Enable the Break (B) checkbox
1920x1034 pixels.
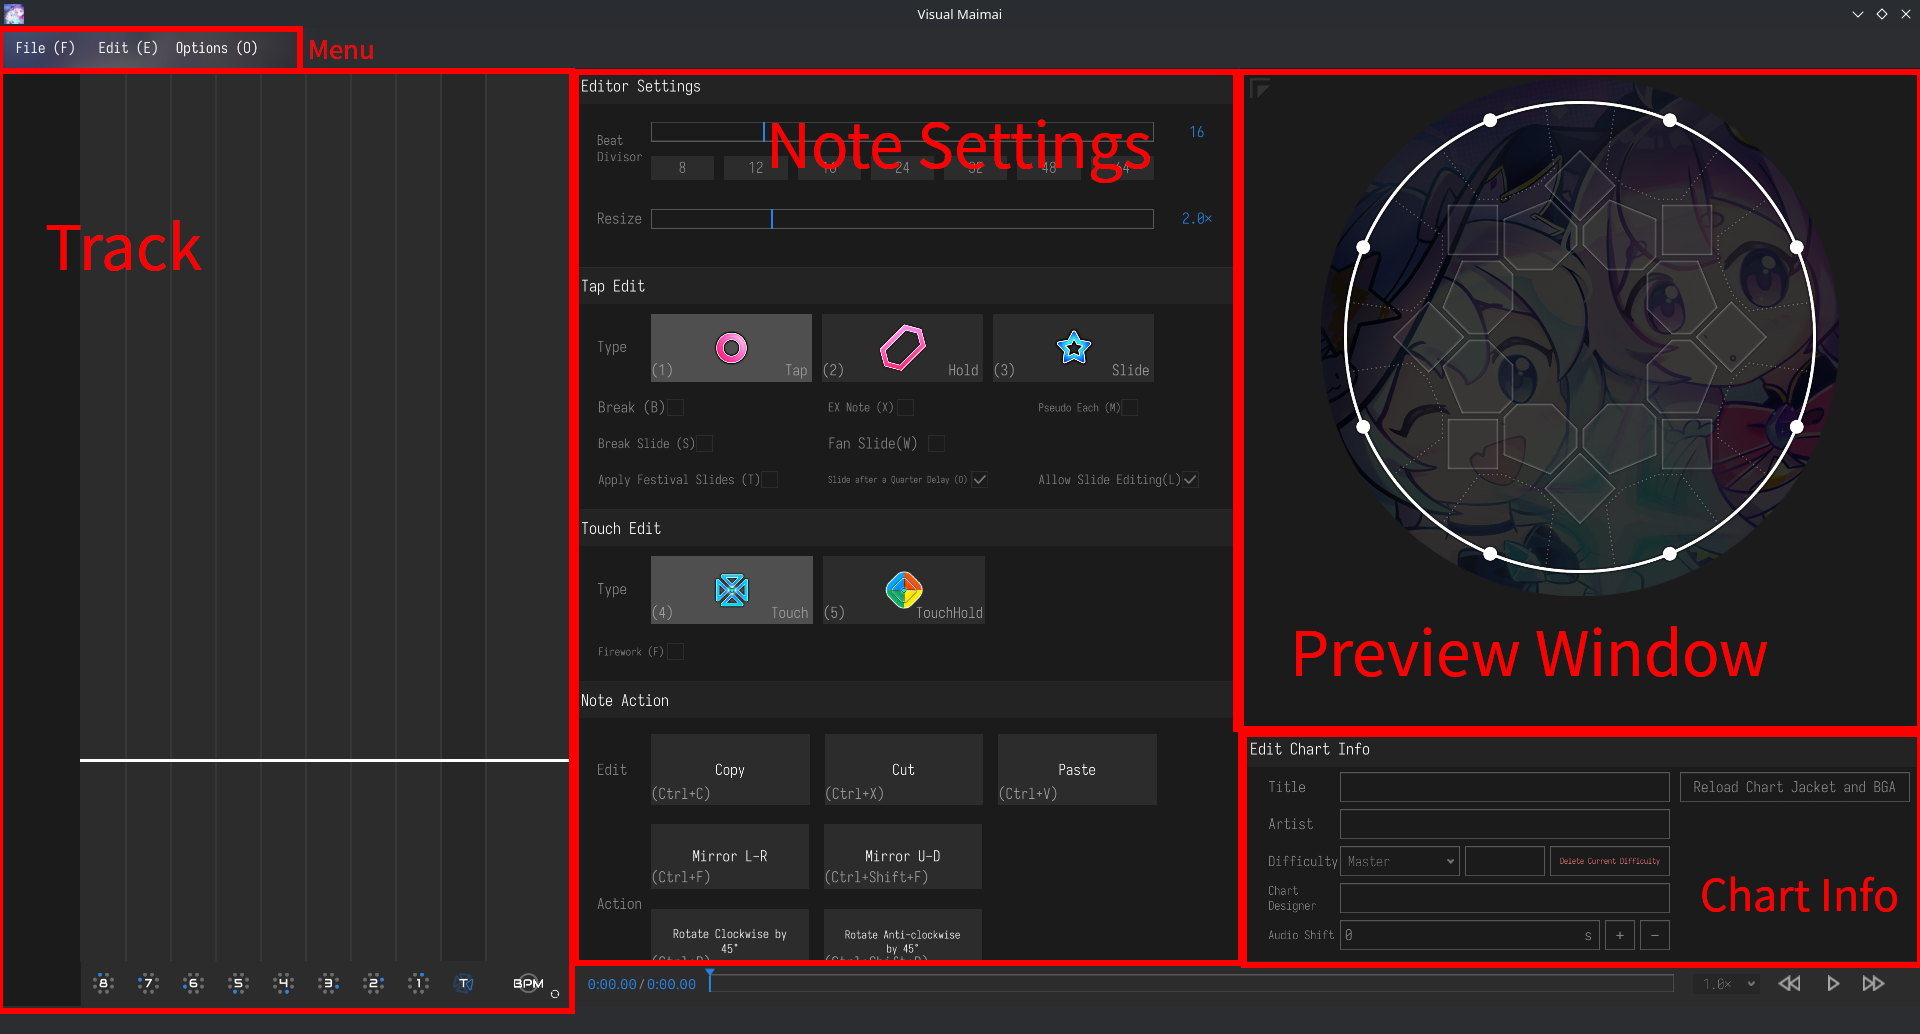pos(676,408)
